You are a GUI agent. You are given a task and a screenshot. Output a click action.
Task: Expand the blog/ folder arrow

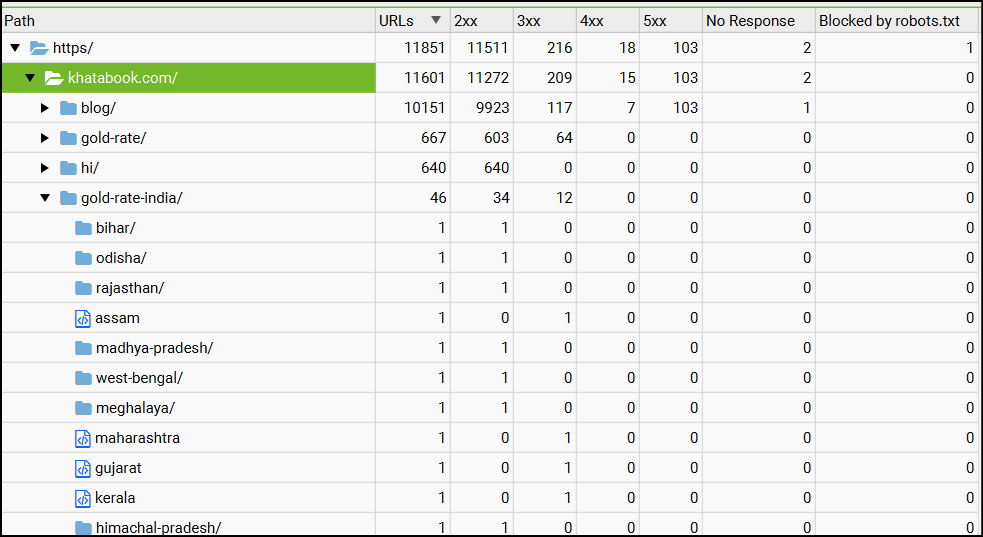[45, 108]
